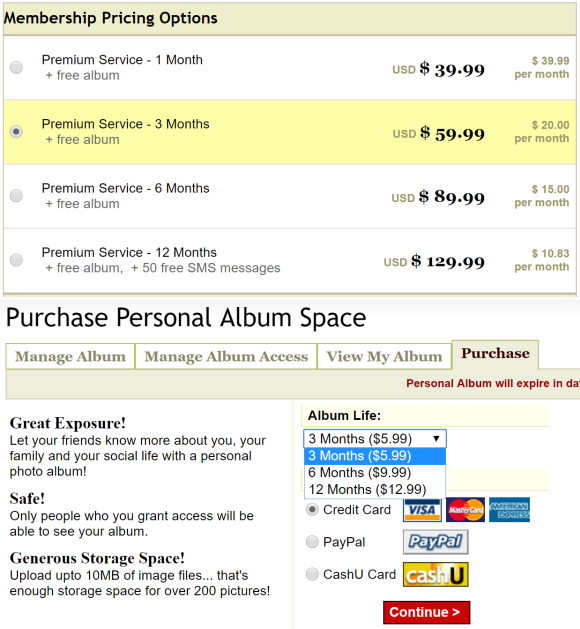Choose PayPal payment radio button

pyautogui.click(x=312, y=542)
